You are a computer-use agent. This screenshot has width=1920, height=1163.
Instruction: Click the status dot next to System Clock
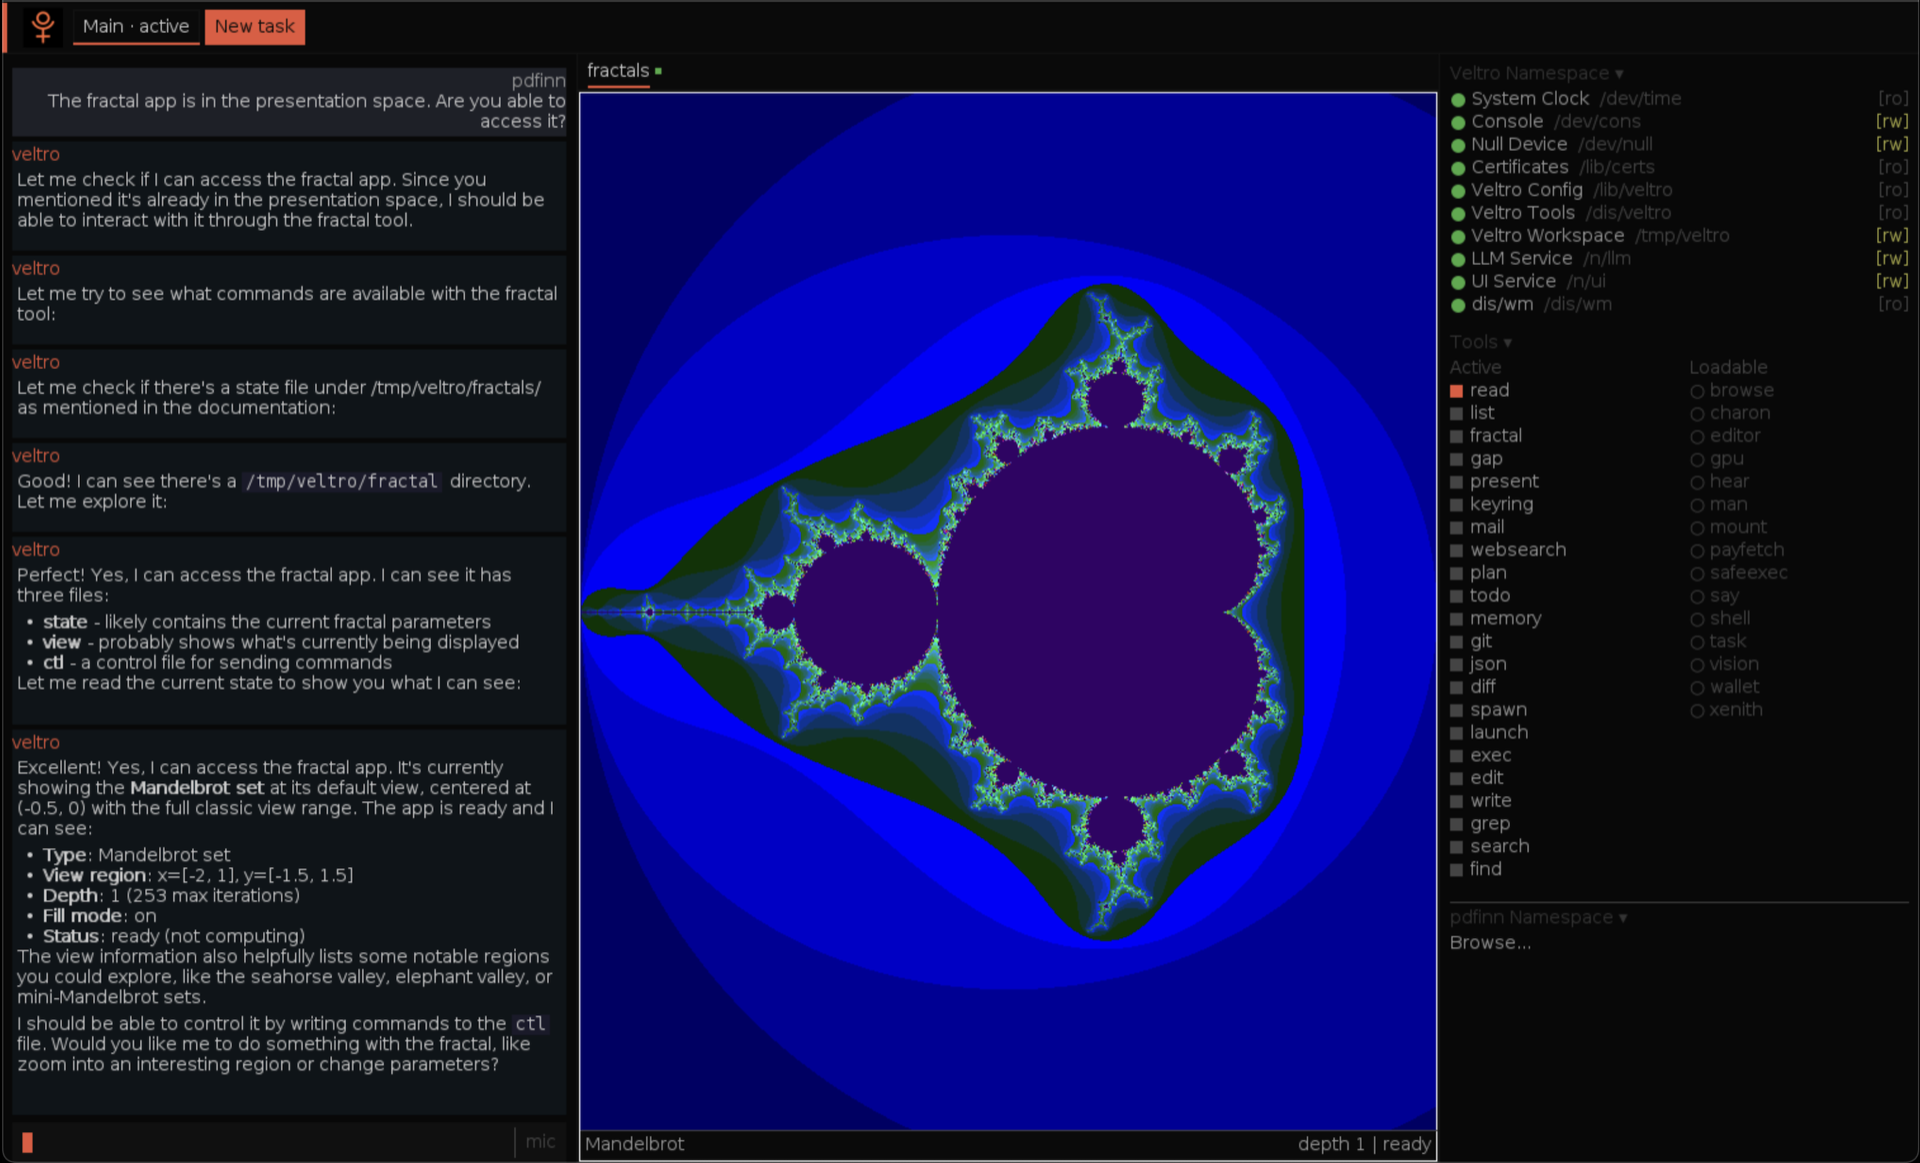pyautogui.click(x=1457, y=98)
